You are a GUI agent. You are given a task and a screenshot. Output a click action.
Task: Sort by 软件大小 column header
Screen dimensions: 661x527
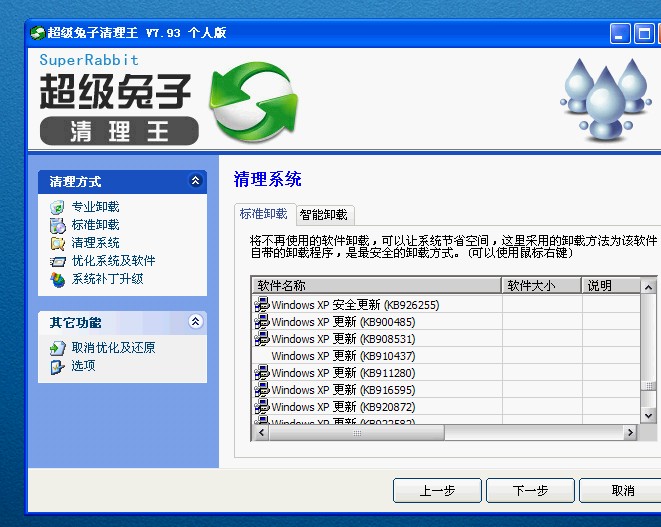pos(541,285)
